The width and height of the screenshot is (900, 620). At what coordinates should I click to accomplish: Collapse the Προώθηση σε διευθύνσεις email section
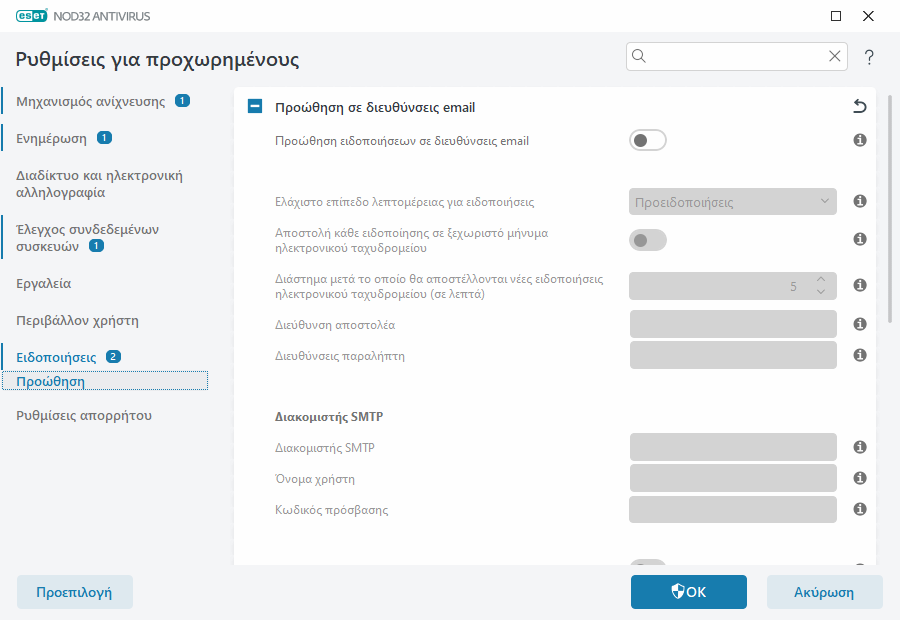[254, 106]
